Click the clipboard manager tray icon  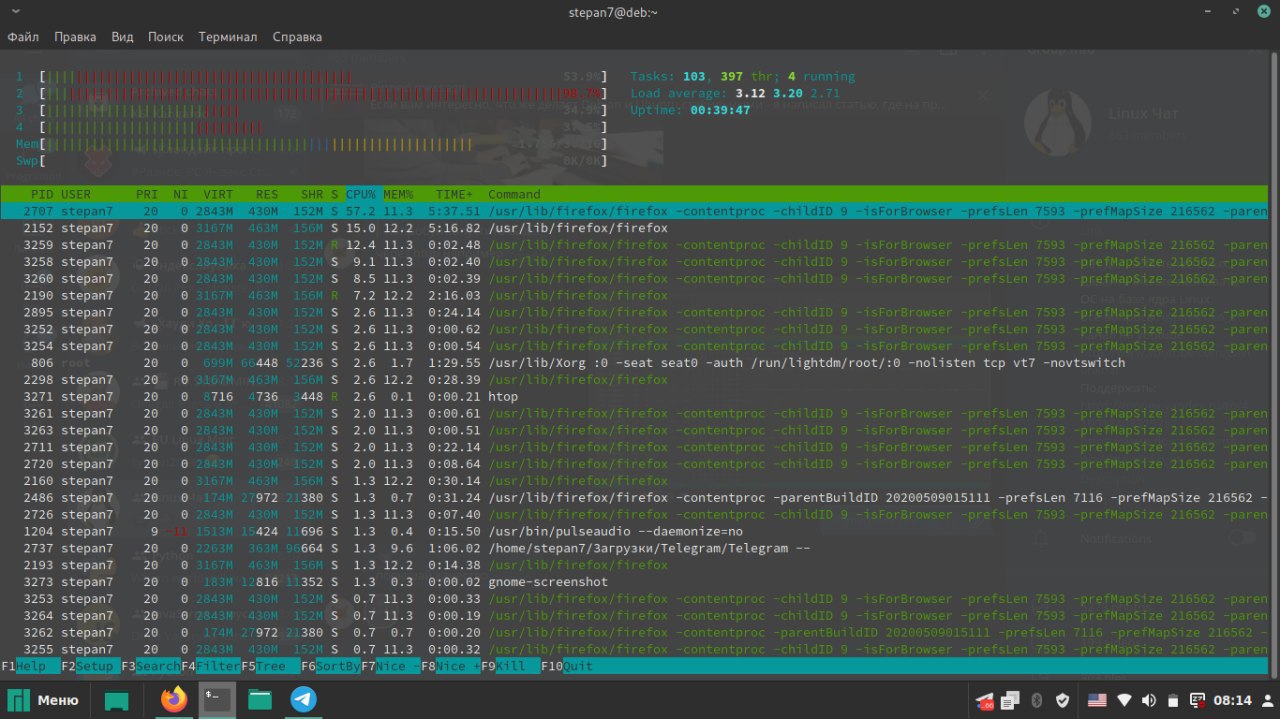coord(1011,700)
